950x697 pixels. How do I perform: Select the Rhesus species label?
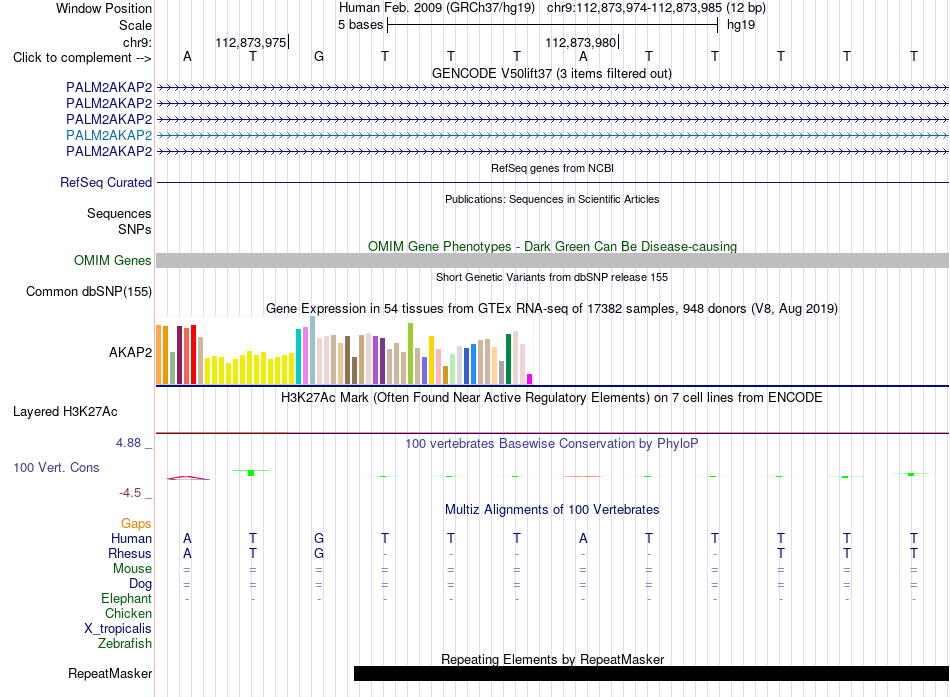[x=130, y=553]
